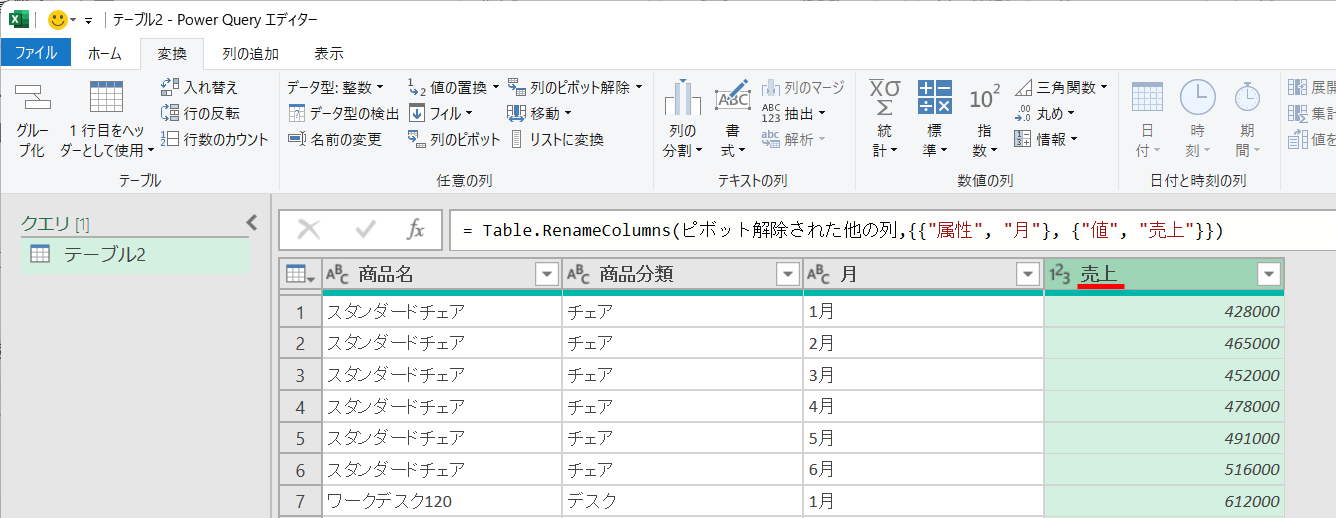Image resolution: width=1336 pixels, height=518 pixels.
Task: Click the formula bar cancel X icon
Action: click(x=309, y=230)
